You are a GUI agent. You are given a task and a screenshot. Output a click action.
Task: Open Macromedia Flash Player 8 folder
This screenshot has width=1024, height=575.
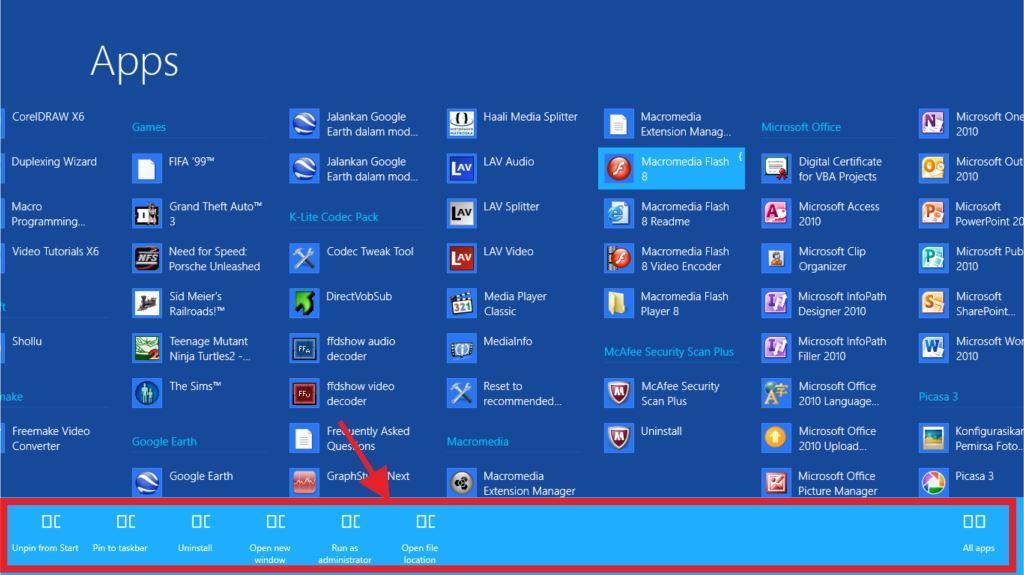click(666, 304)
